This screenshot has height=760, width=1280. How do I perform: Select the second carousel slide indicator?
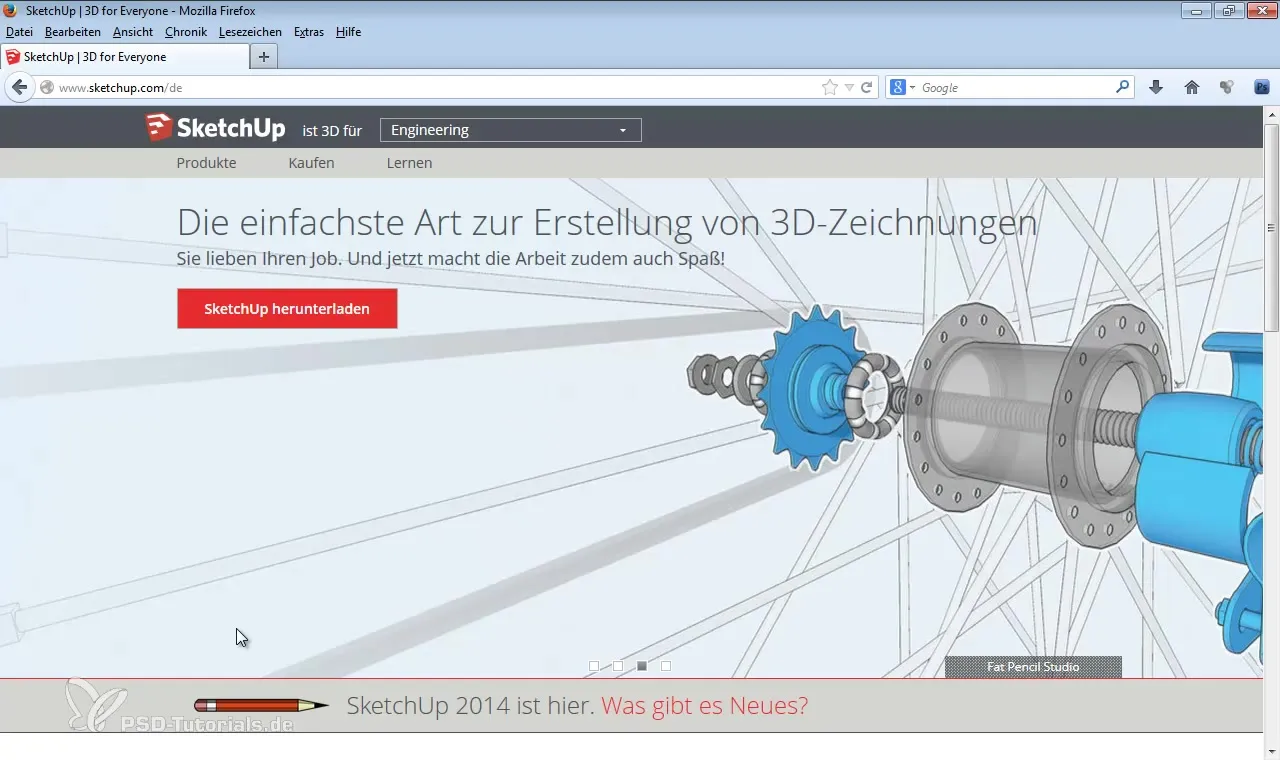(x=618, y=666)
